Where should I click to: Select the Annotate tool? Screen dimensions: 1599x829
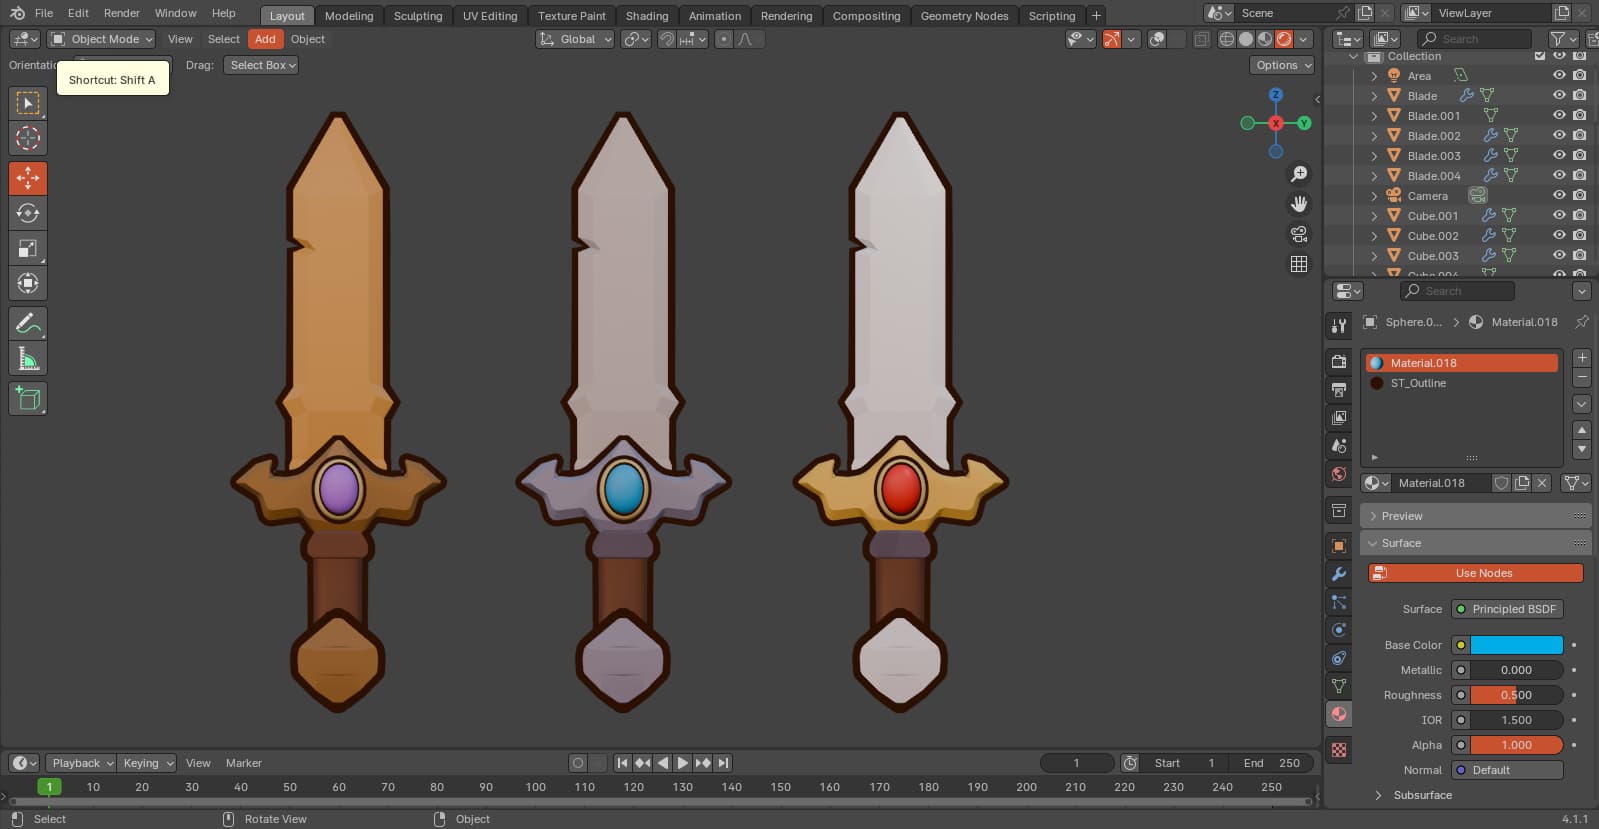tap(28, 323)
